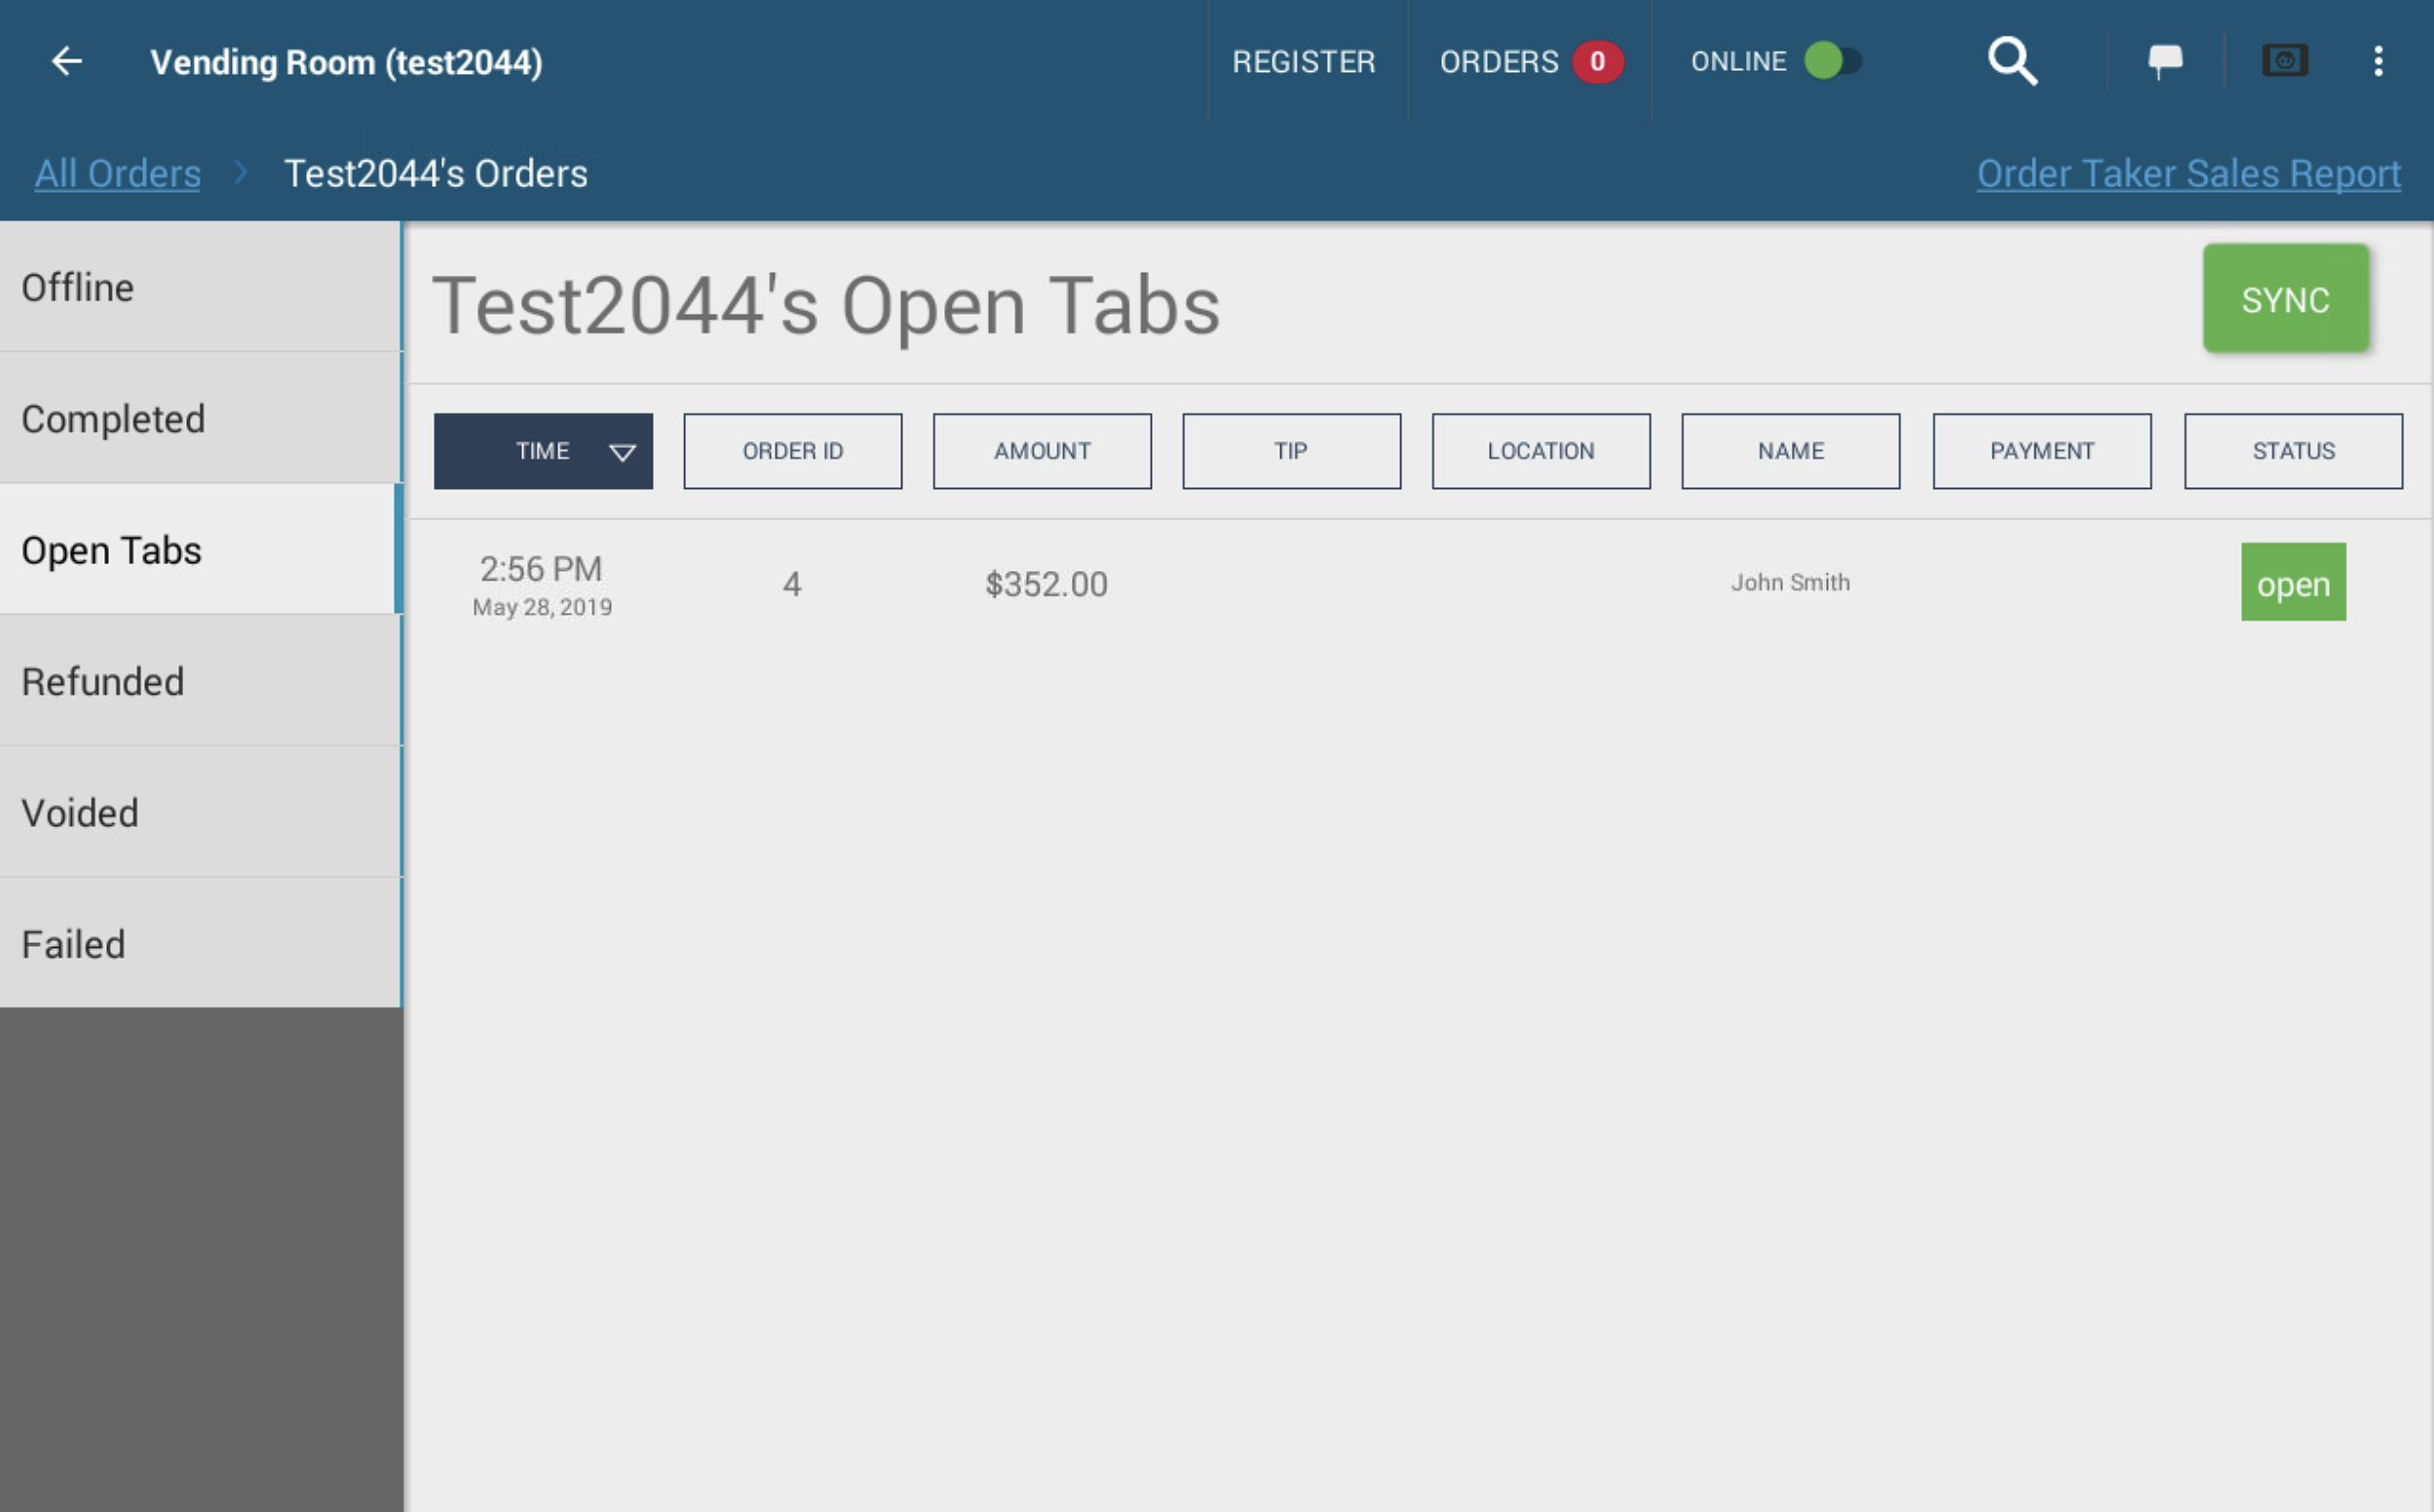Sort the table by AMOUNT
Screen dimensions: 2434x1512
click(1042, 451)
